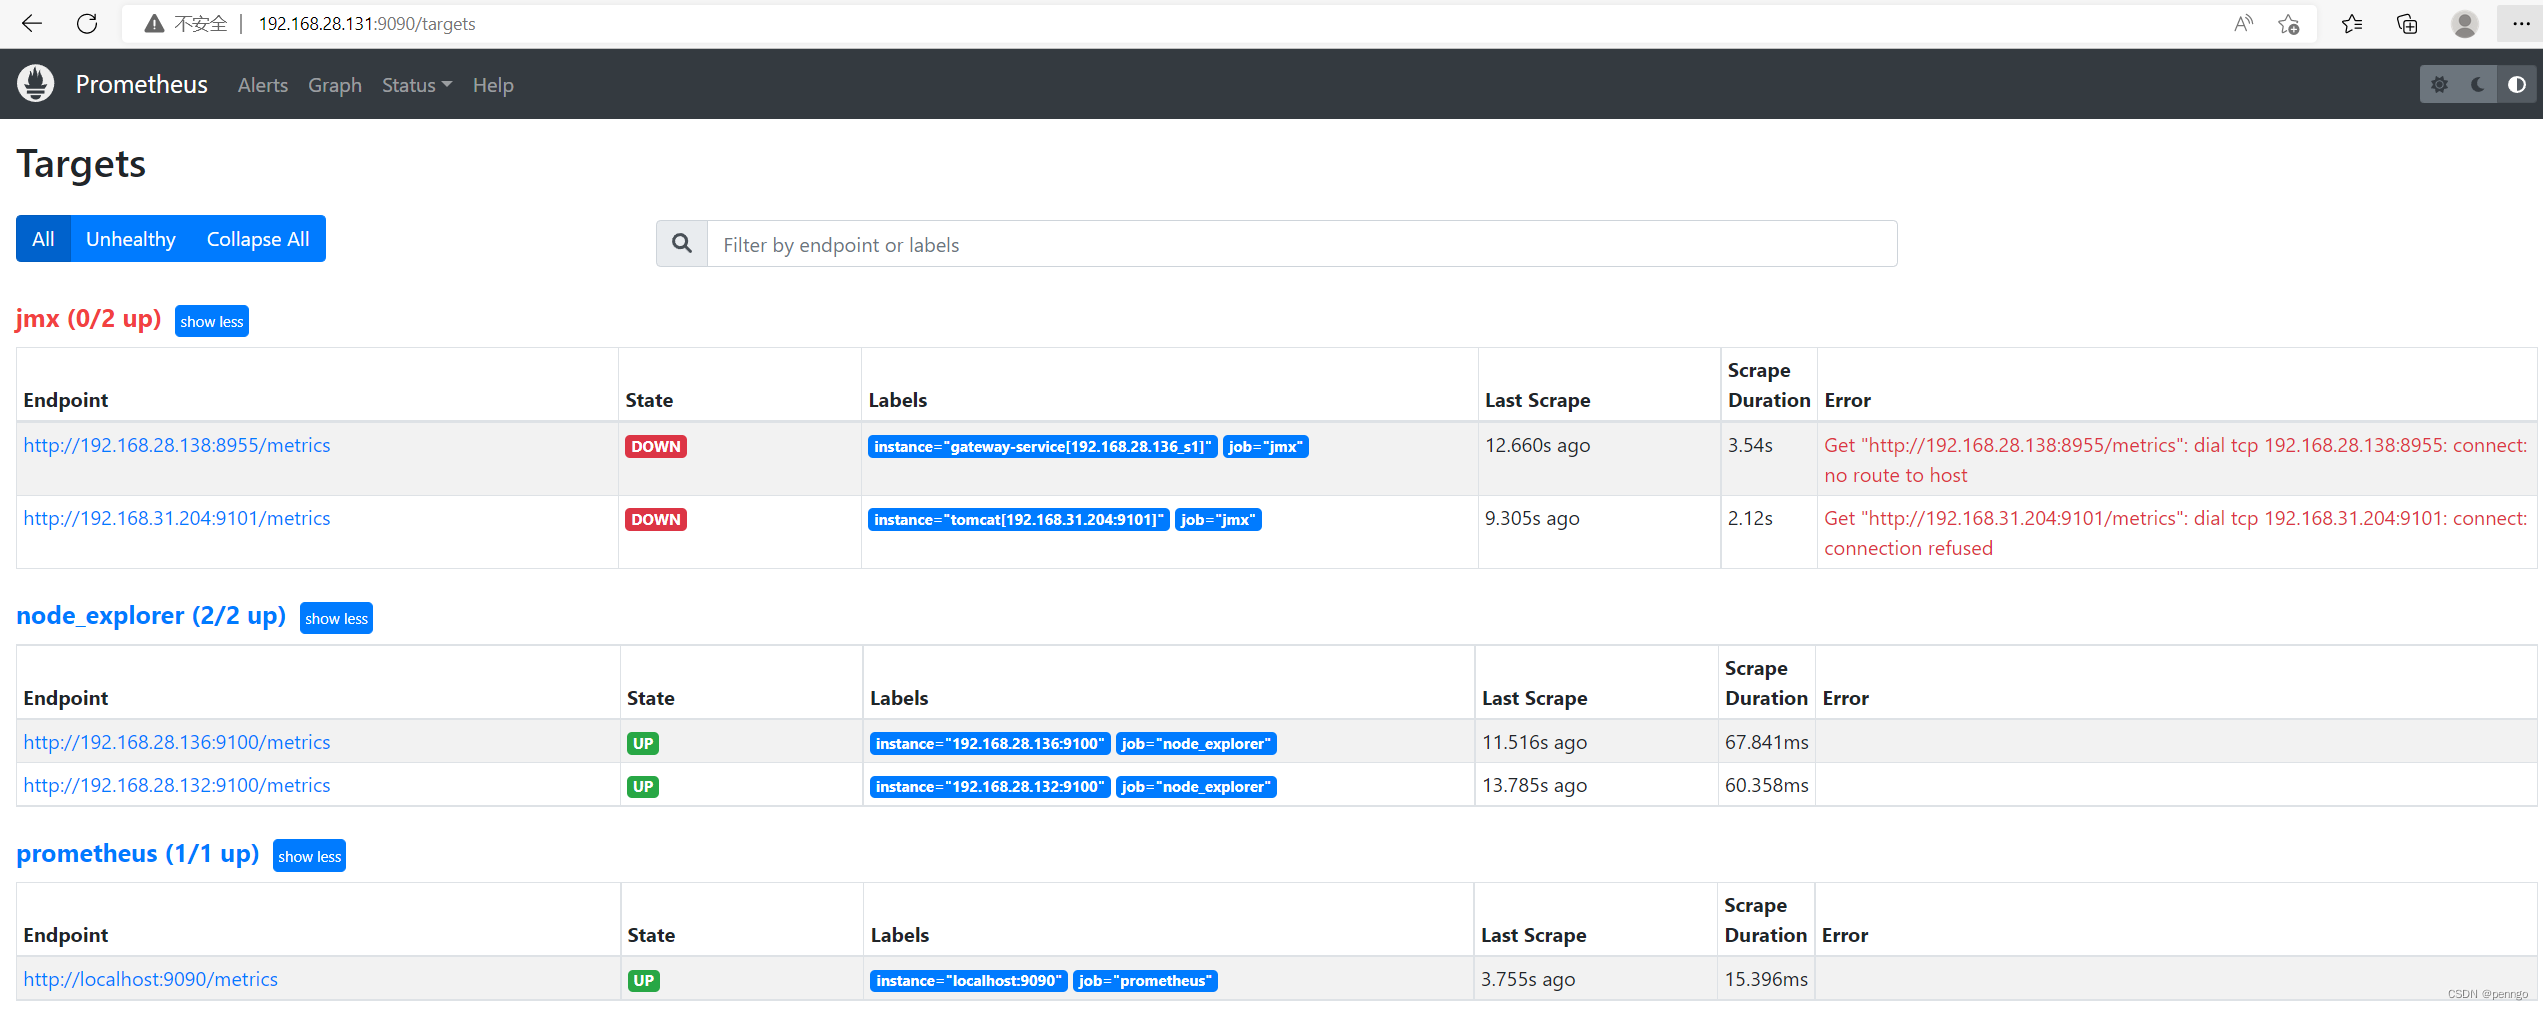
Task: Click DOWN badge for gateway-service target
Action: tap(656, 447)
